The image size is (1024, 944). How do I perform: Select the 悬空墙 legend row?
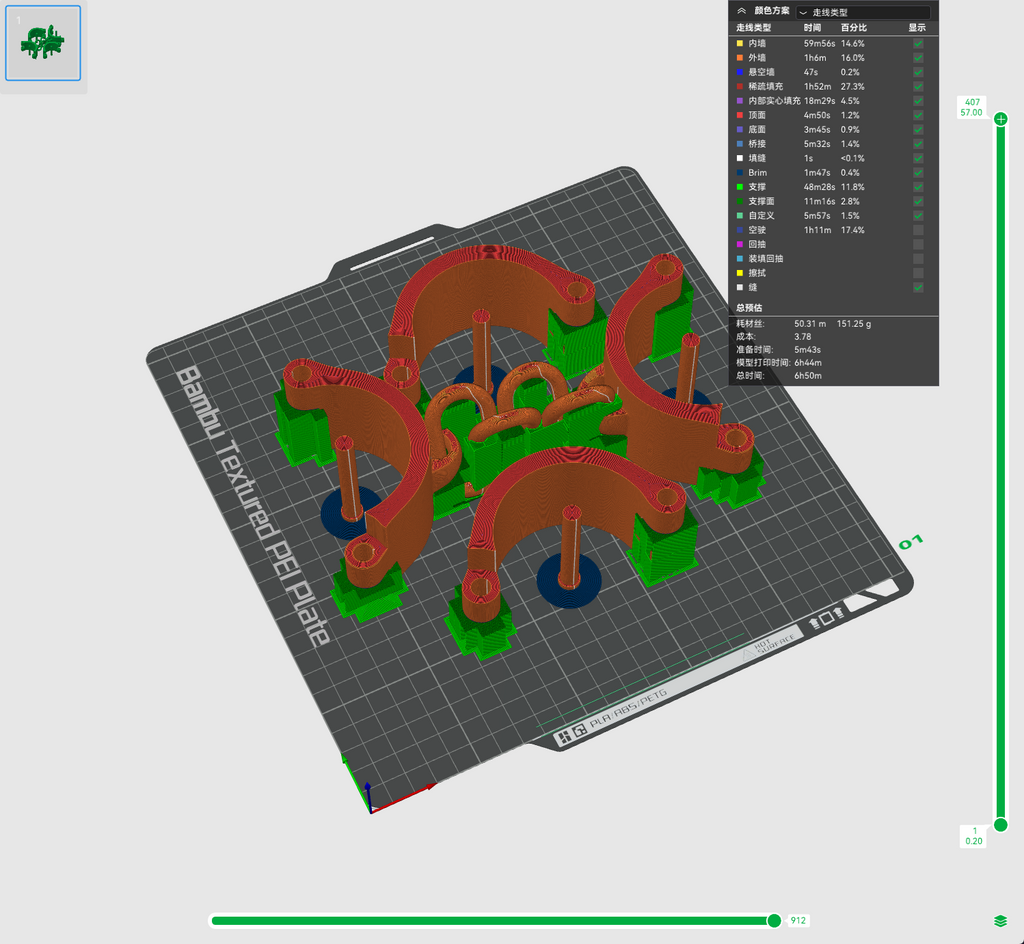(833, 72)
